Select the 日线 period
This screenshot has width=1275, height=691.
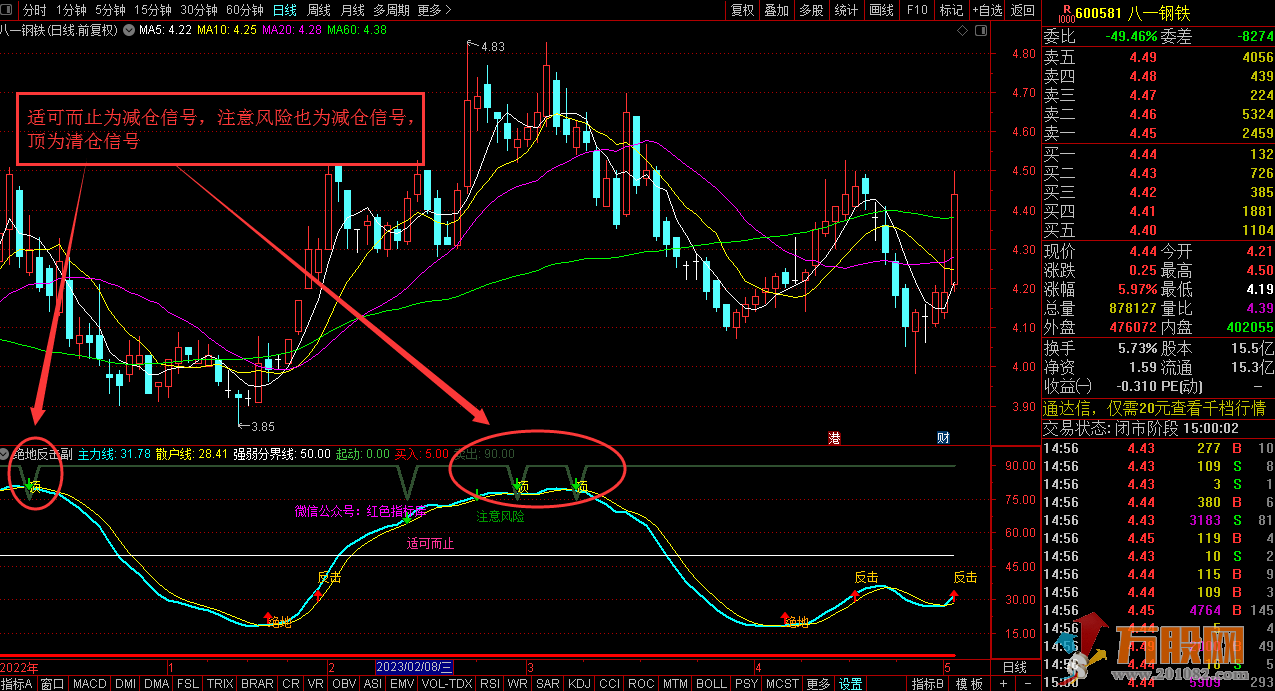coord(285,10)
